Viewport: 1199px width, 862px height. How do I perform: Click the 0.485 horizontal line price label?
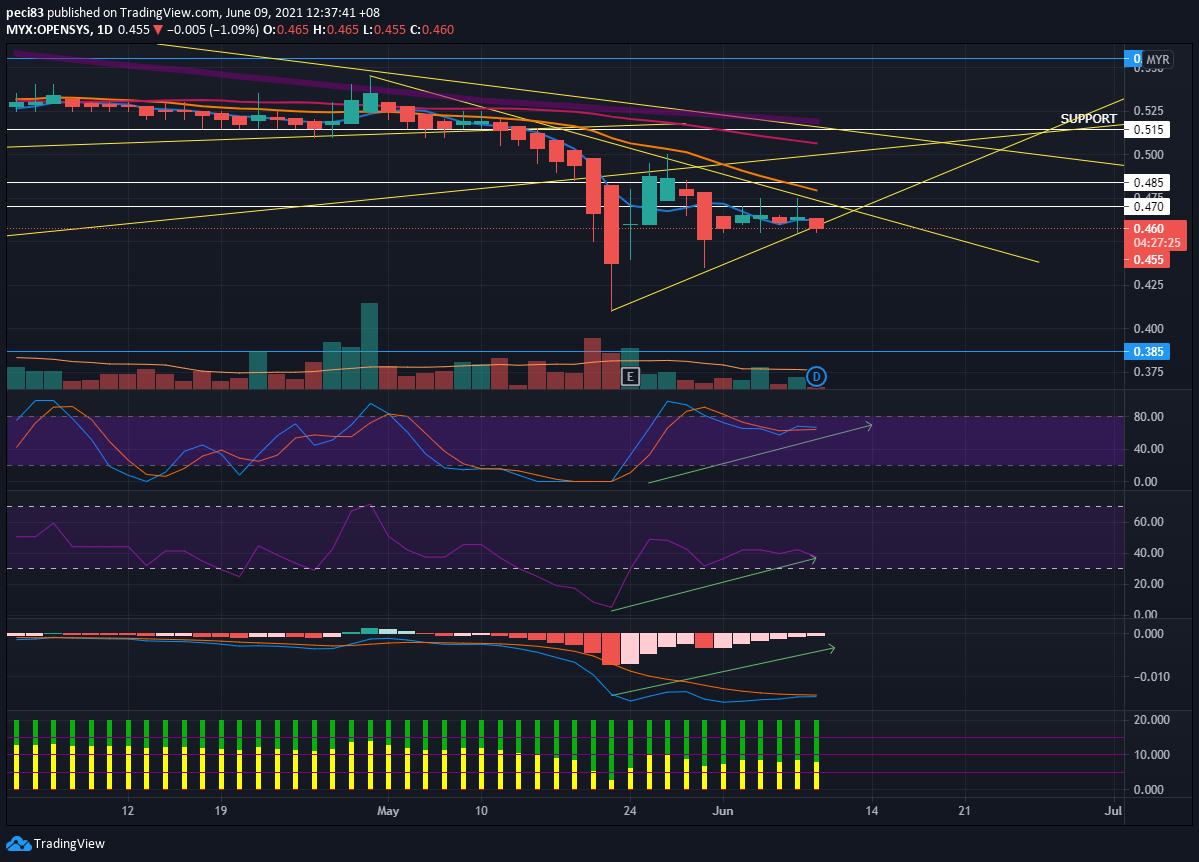1148,182
